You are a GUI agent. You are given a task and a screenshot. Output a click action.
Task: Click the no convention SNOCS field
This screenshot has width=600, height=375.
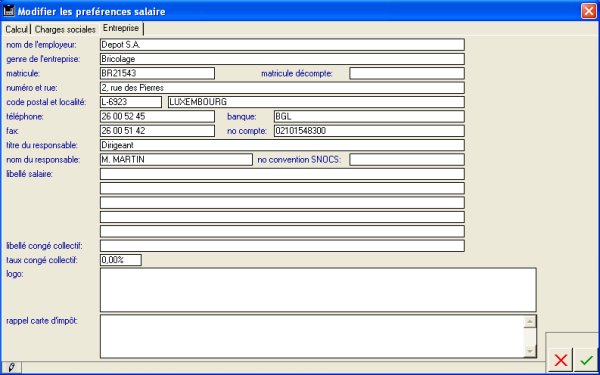click(407, 160)
